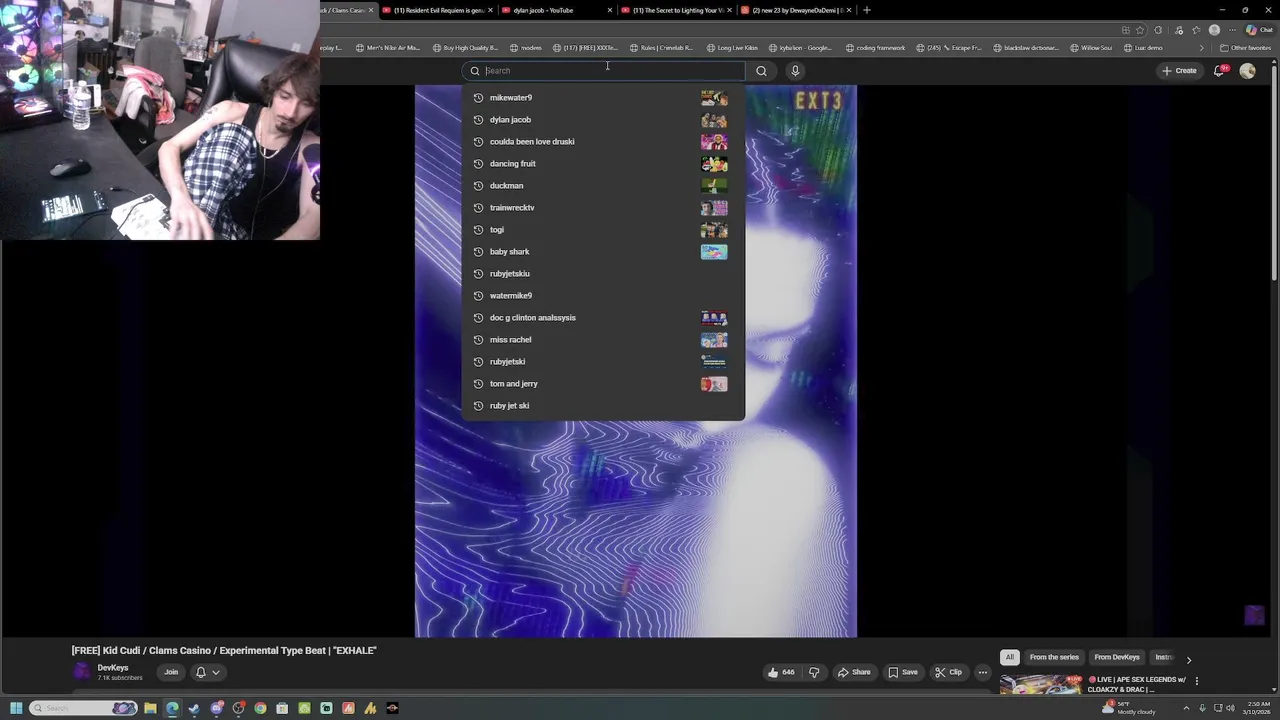Select search suggestion watermike9
This screenshot has width=1280, height=720.
coord(603,296)
